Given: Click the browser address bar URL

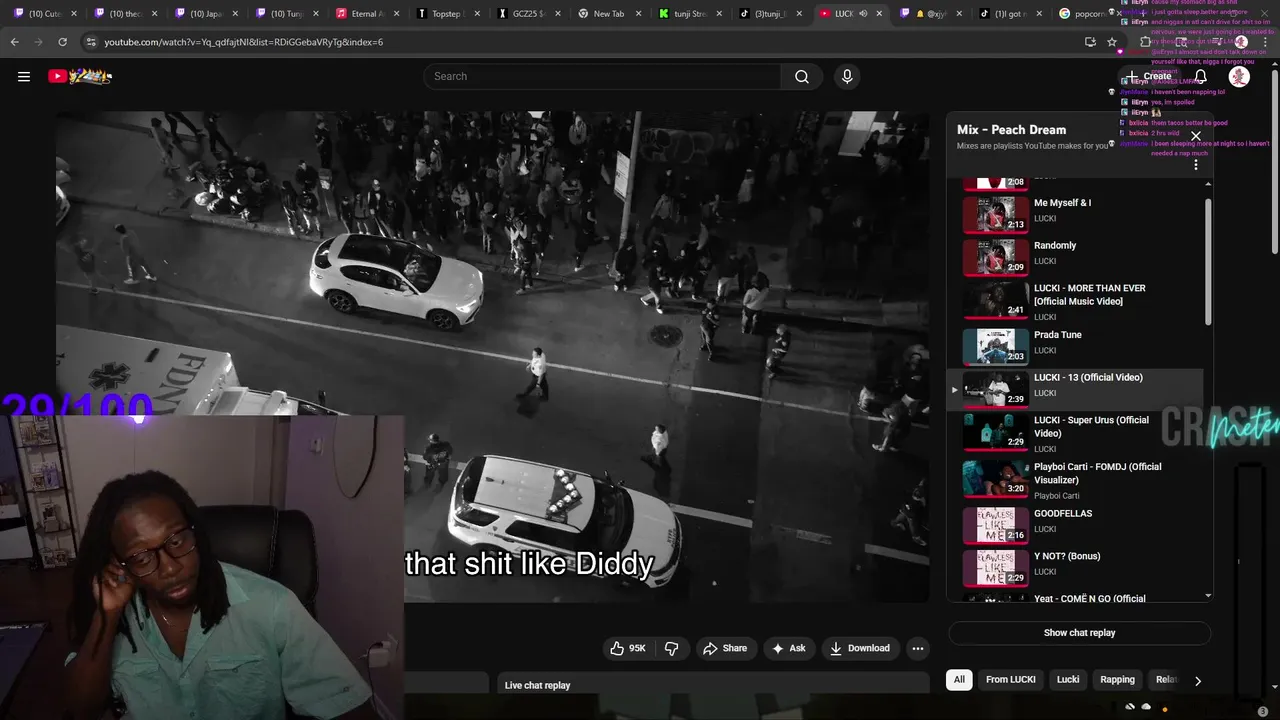Looking at the screenshot, I should click(243, 42).
